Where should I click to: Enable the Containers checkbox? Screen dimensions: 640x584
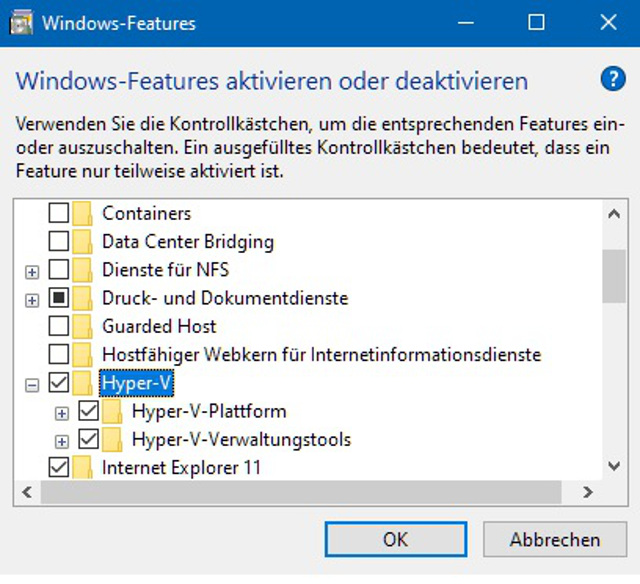[x=59, y=213]
